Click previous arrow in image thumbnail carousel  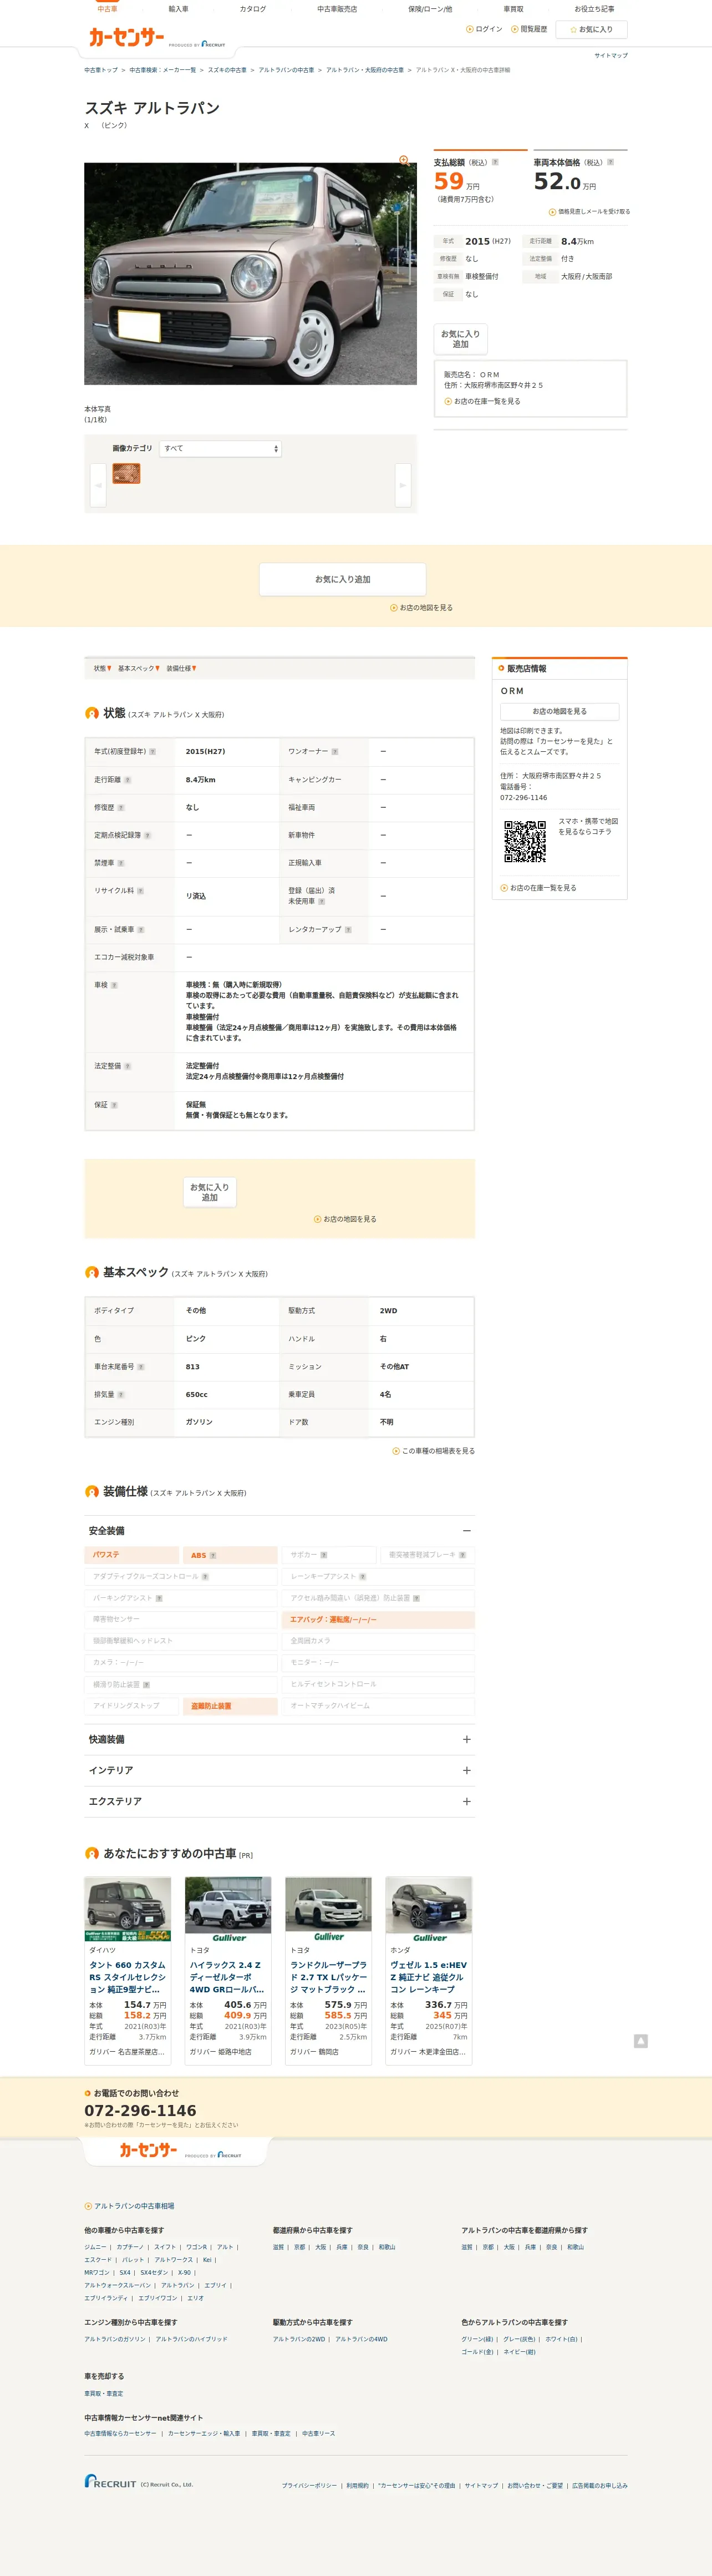coord(98,485)
